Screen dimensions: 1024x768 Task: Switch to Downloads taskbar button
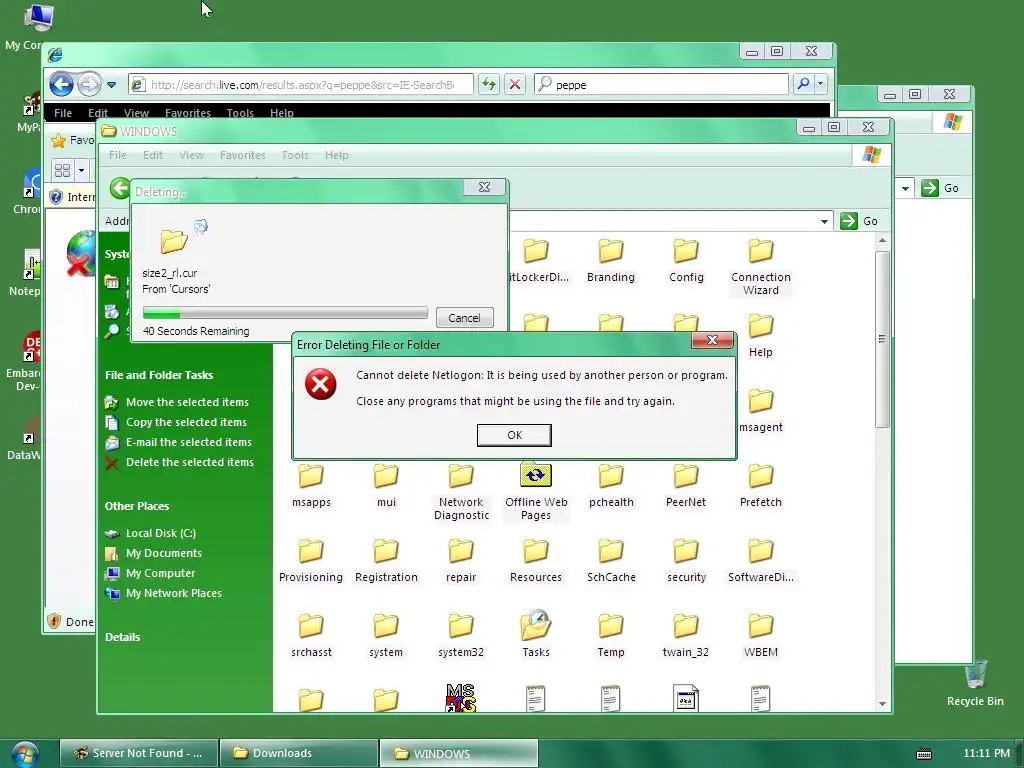(x=298, y=753)
